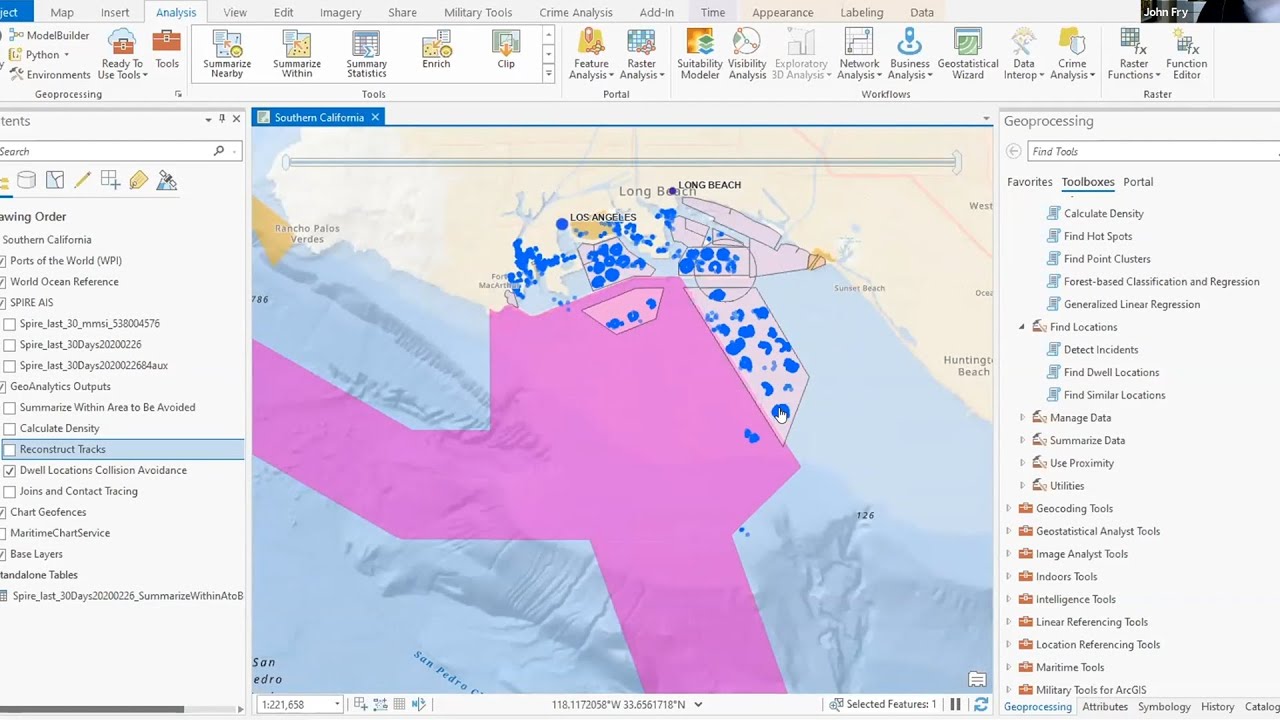Open the Tools toolbox button
Screen dimensions: 1280x720
coord(167,50)
